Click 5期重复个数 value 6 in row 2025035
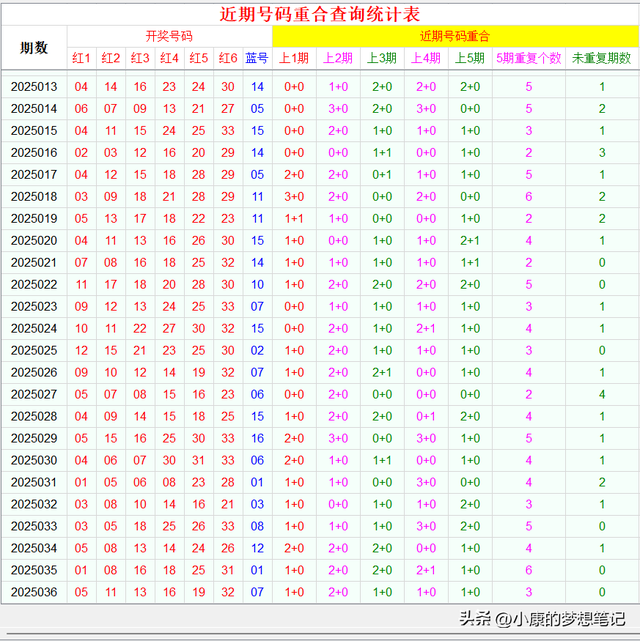 point(529,570)
